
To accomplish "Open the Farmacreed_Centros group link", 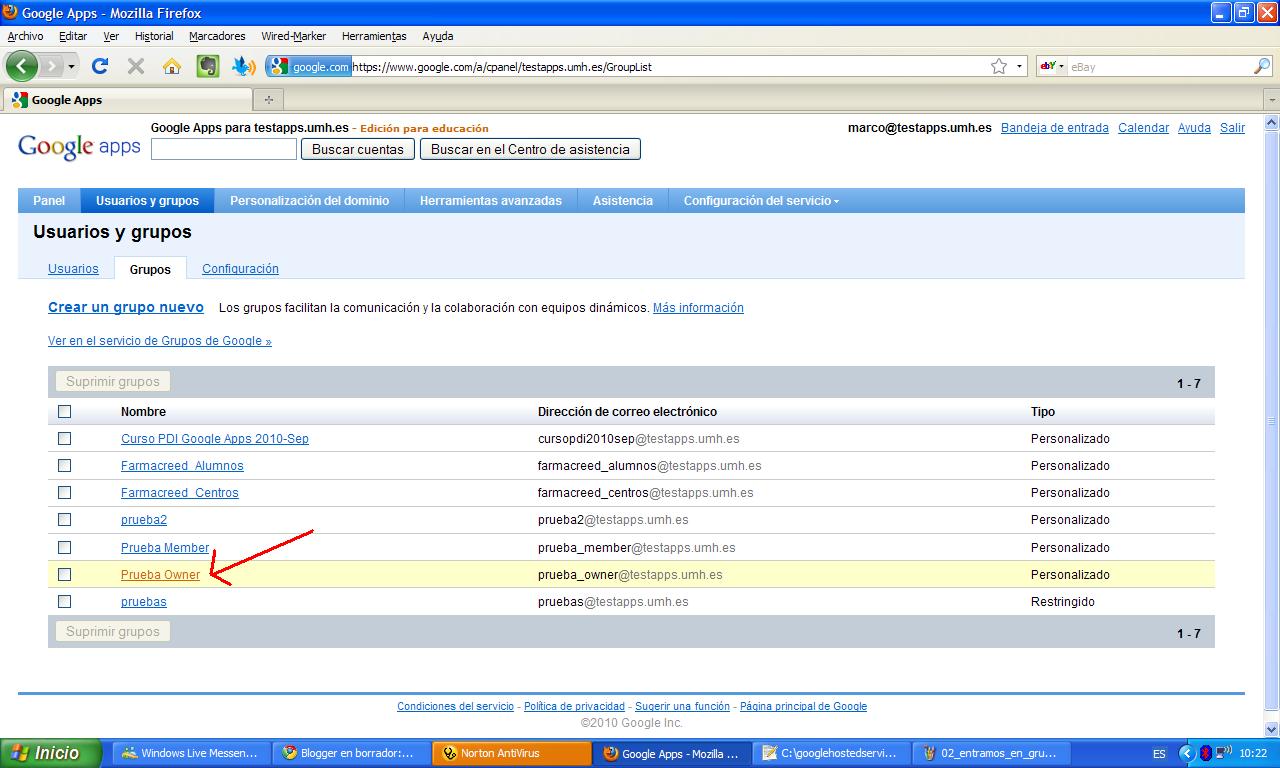I will (180, 493).
